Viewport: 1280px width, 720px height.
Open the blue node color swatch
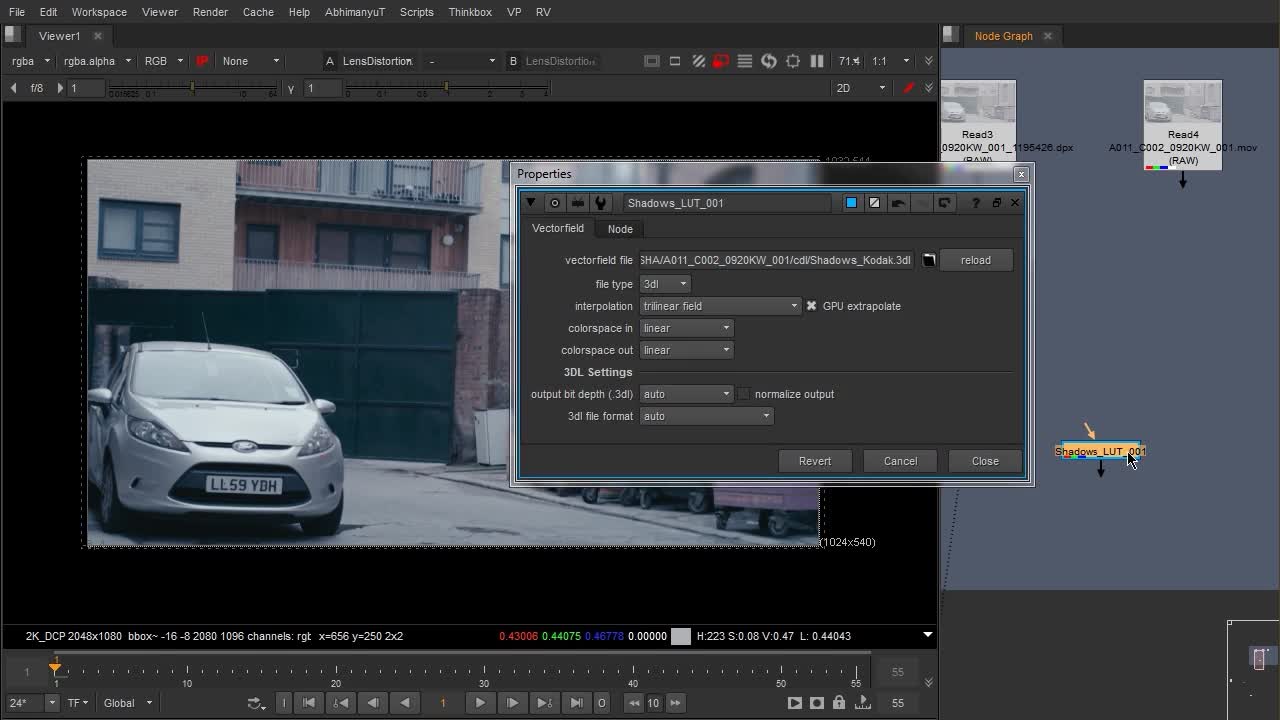coord(851,203)
